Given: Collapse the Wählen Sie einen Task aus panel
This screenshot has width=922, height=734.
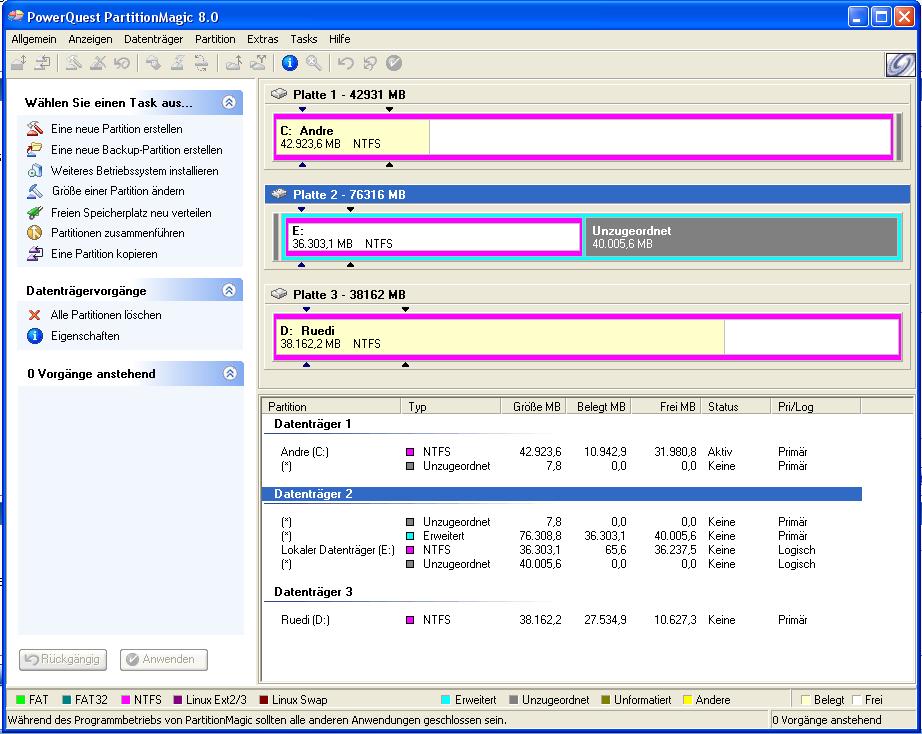Looking at the screenshot, I should tap(229, 102).
